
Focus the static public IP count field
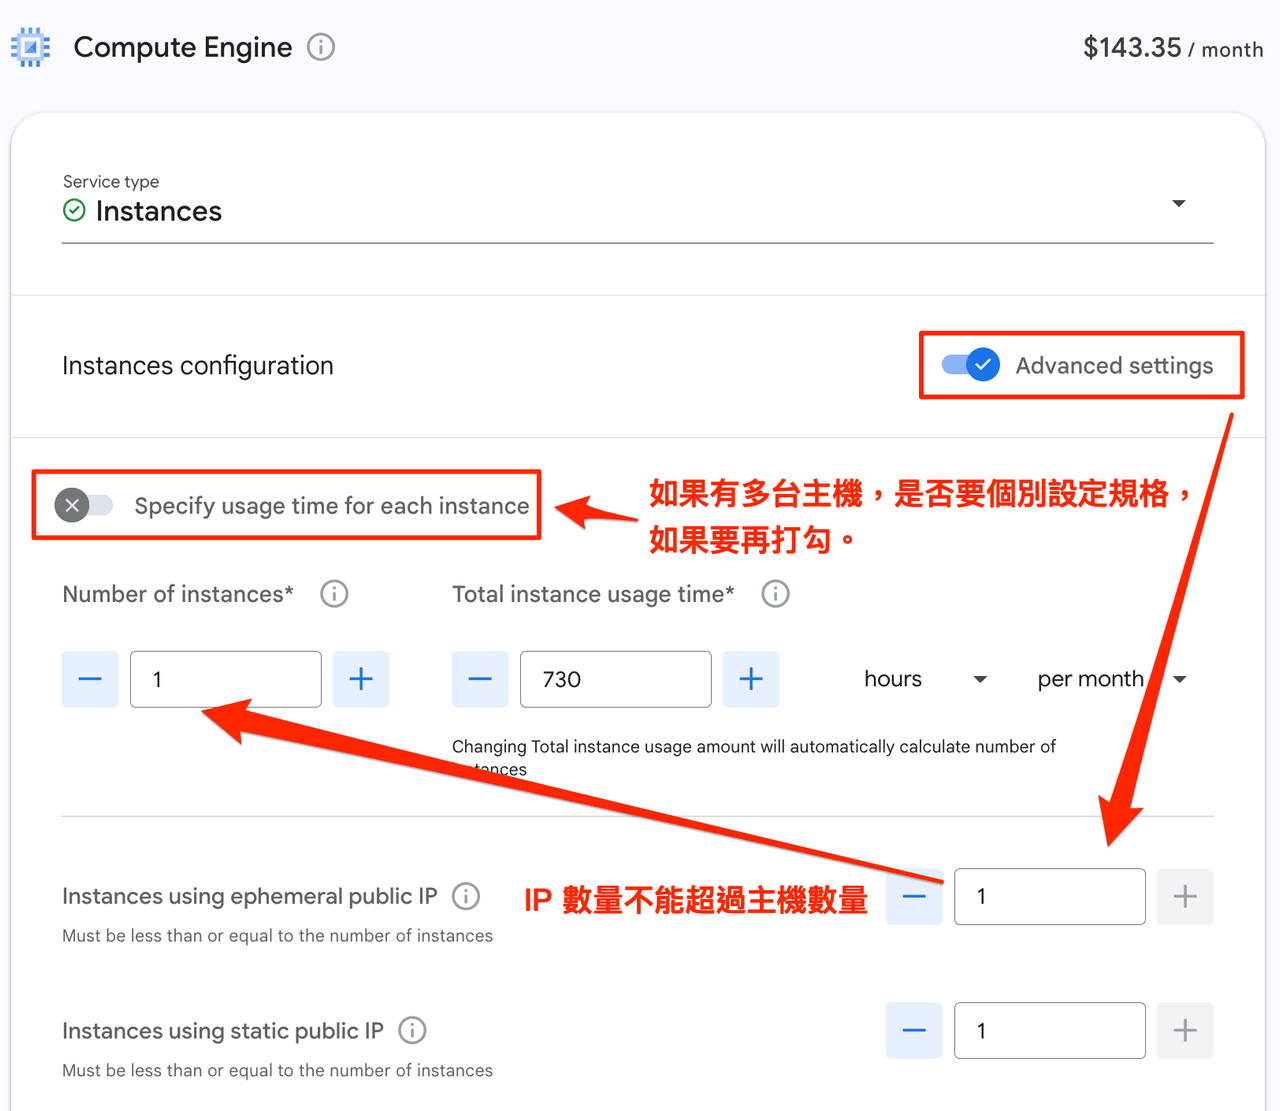(1050, 1030)
